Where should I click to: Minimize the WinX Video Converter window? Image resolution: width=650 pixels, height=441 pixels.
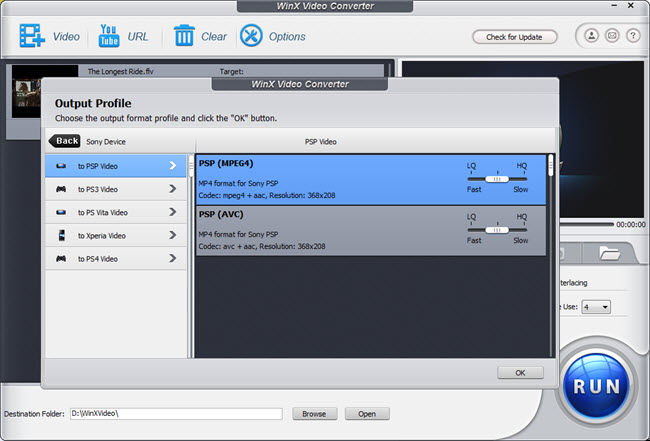[614, 6]
